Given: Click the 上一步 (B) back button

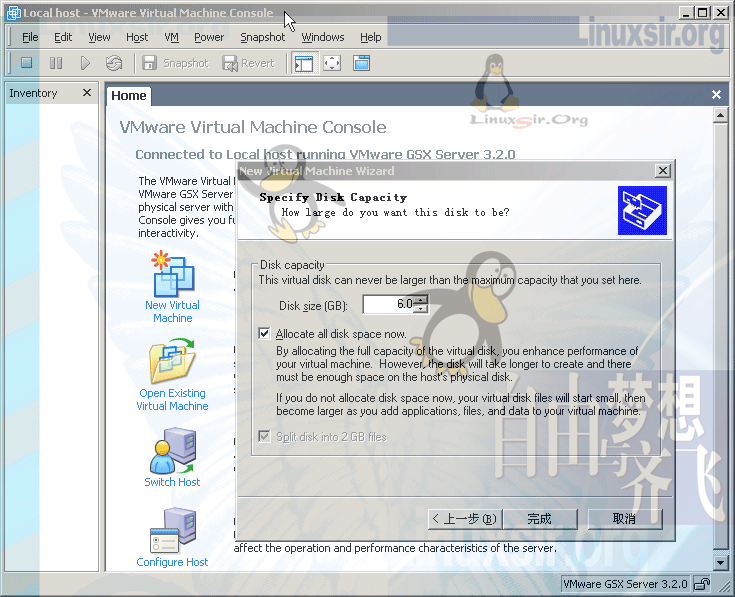Looking at the screenshot, I should tap(465, 519).
